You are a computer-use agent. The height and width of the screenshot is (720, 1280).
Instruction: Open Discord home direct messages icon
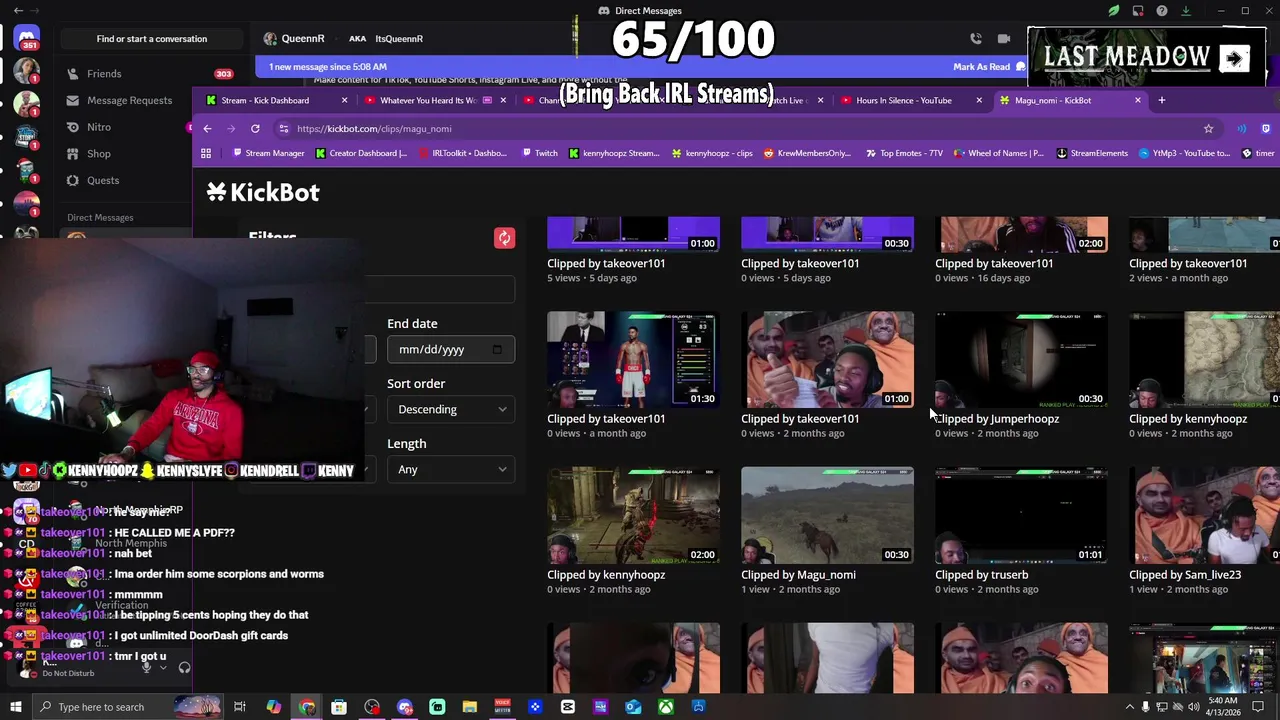(x=27, y=38)
